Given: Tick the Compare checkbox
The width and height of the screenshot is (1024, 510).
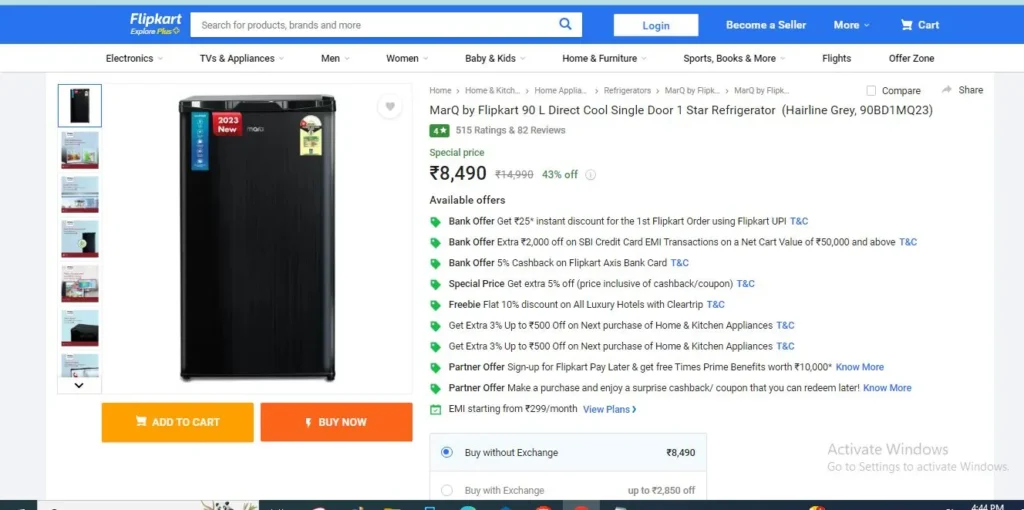Looking at the screenshot, I should pos(871,90).
